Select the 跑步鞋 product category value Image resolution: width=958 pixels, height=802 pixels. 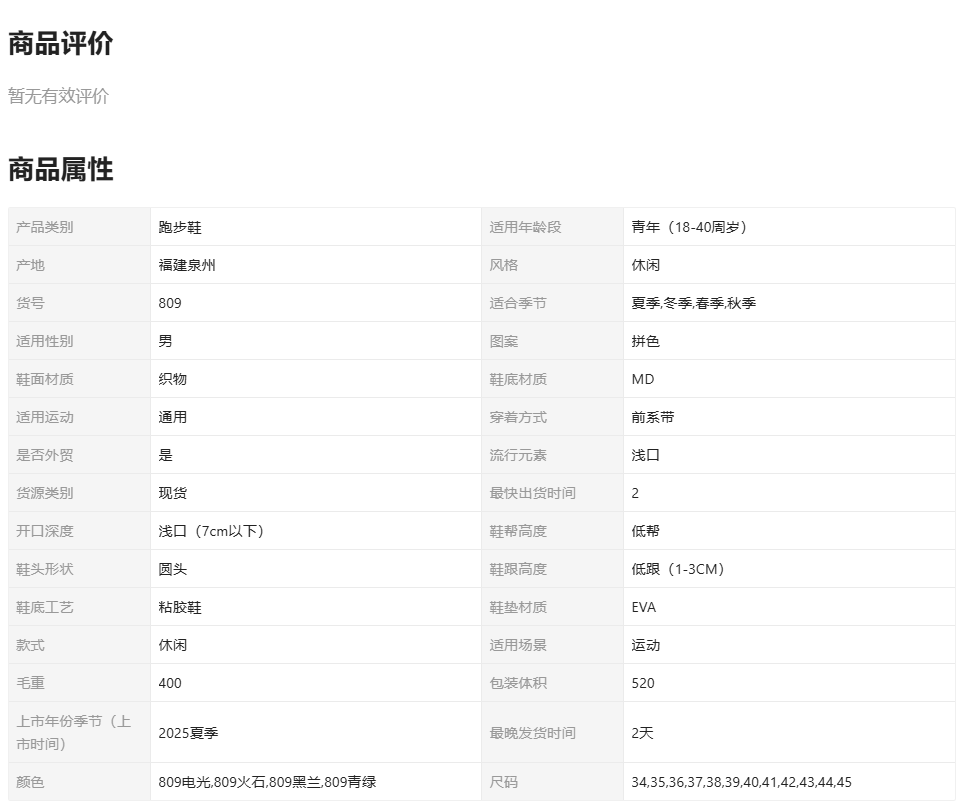click(180, 227)
